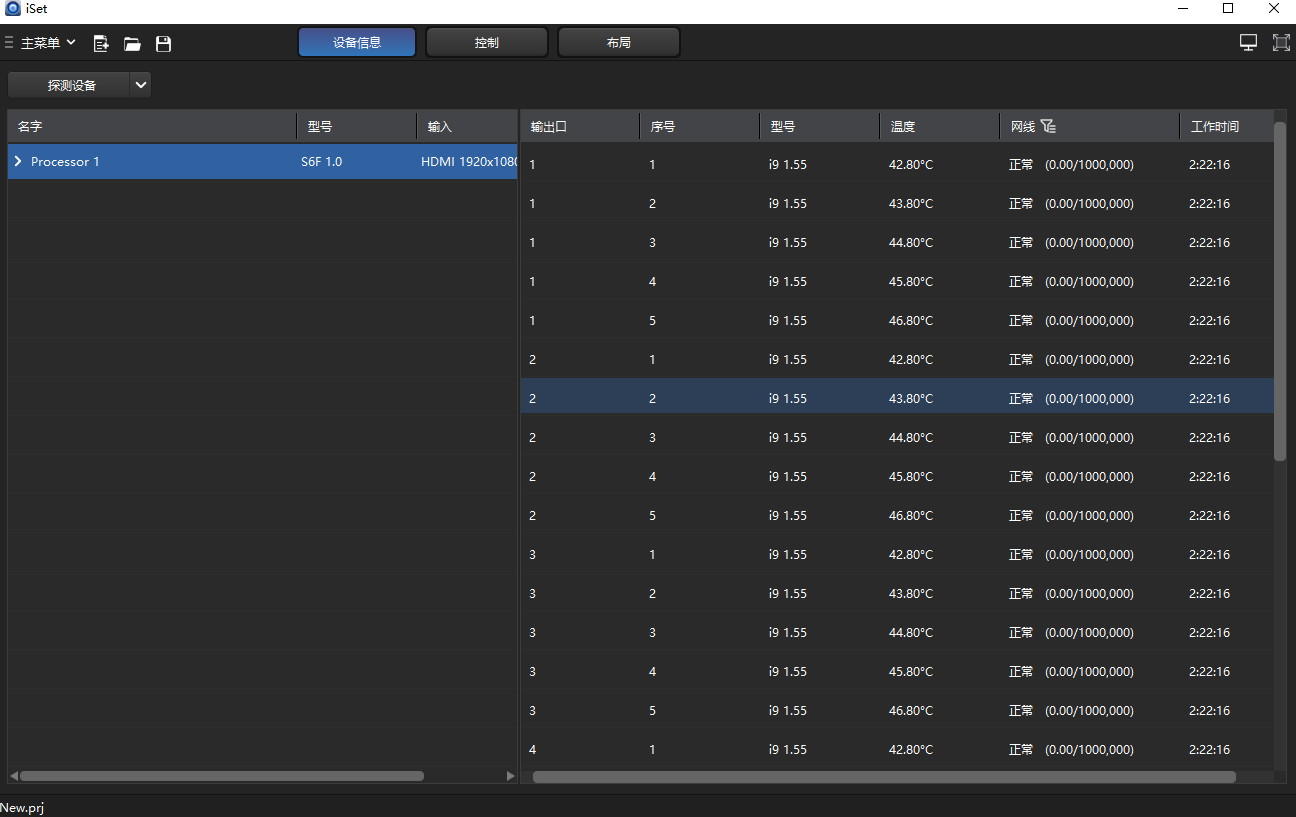Image resolution: width=1296 pixels, height=817 pixels.
Task: Click the filter icon beside 网线 header
Action: coord(1048,126)
